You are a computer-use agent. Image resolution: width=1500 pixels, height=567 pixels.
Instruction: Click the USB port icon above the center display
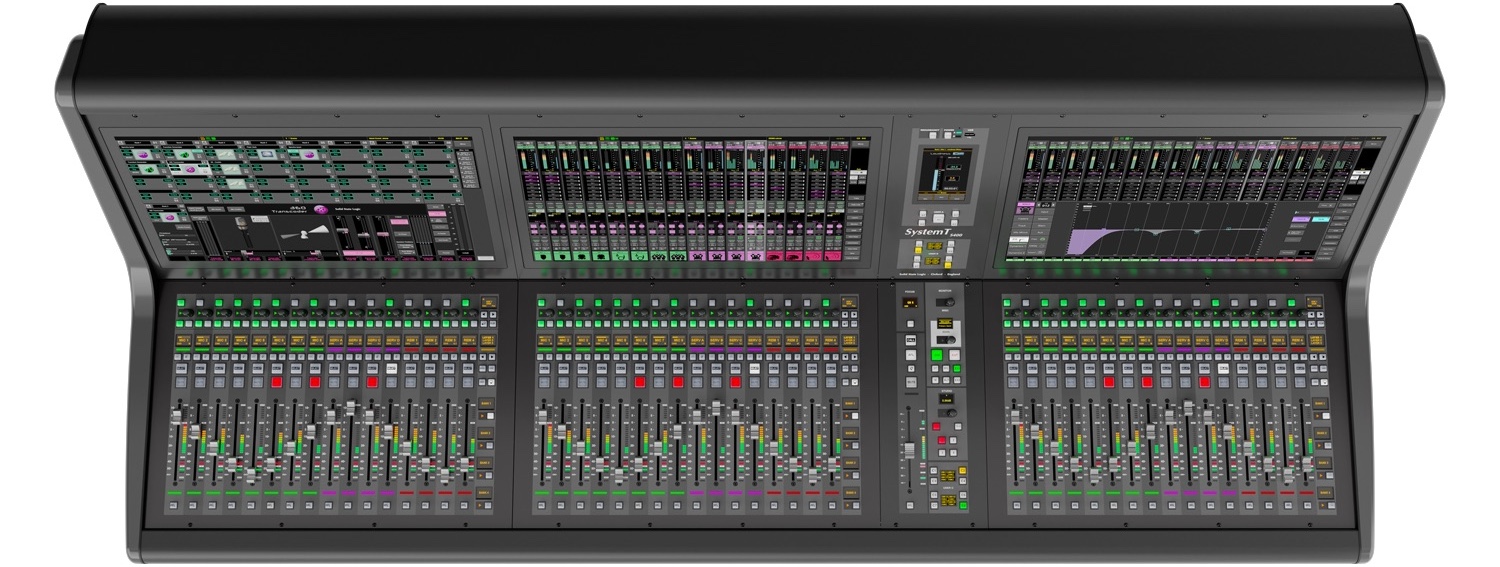tap(970, 133)
